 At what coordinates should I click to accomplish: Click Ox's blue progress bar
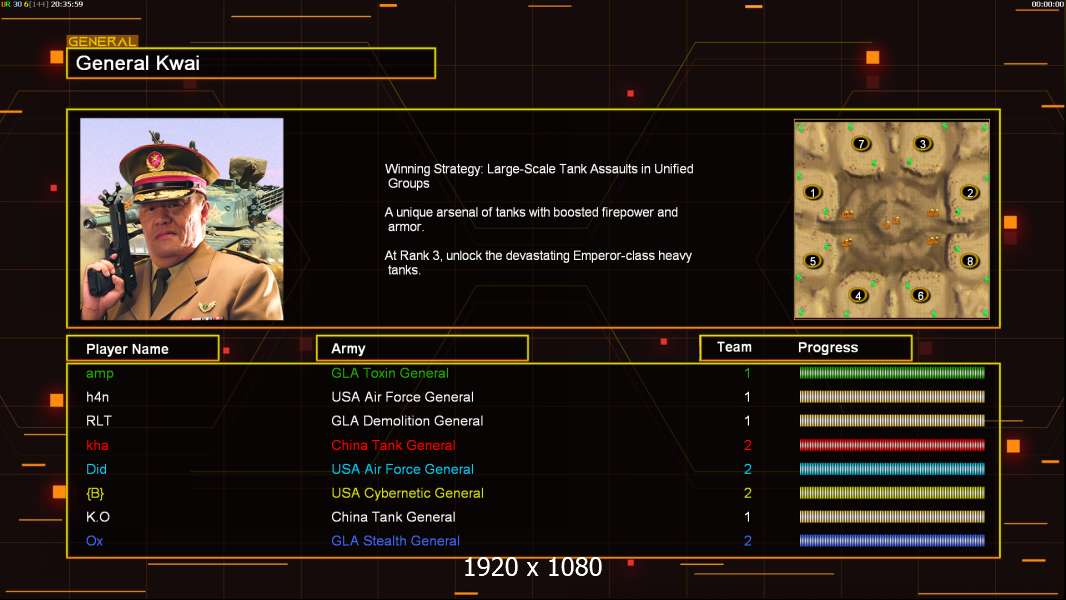[x=892, y=541]
